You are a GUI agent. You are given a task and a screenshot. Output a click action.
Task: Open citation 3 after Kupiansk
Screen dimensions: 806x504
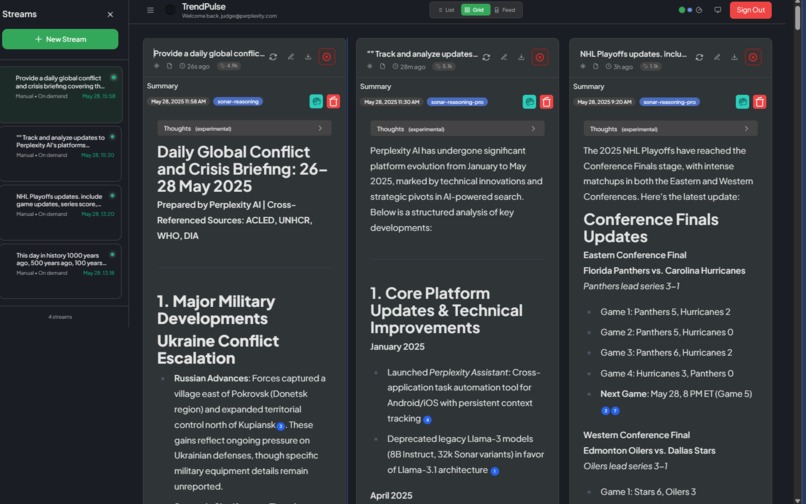click(x=281, y=426)
